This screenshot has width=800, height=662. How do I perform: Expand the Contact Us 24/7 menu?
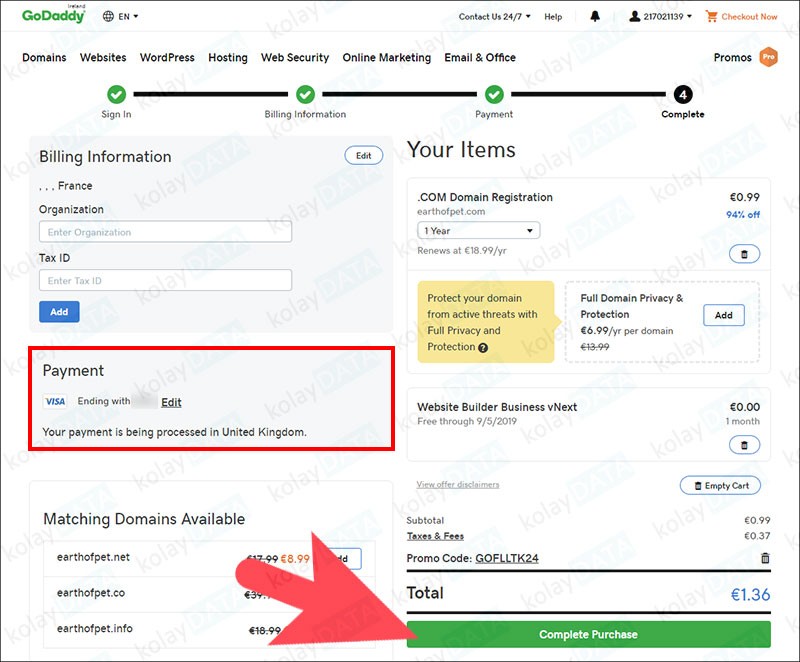(x=494, y=16)
